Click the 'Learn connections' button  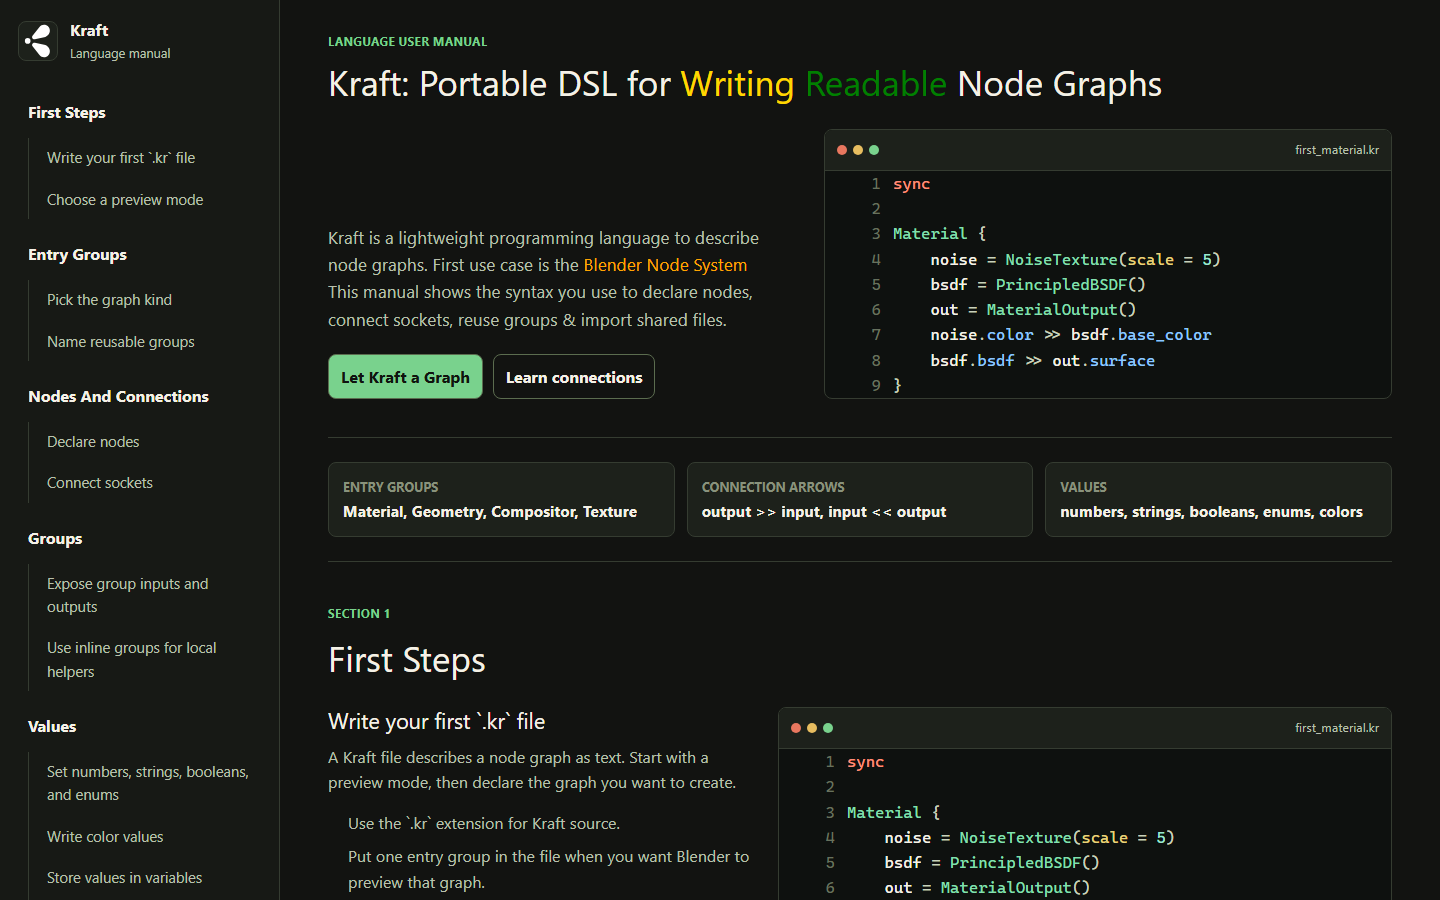574,377
